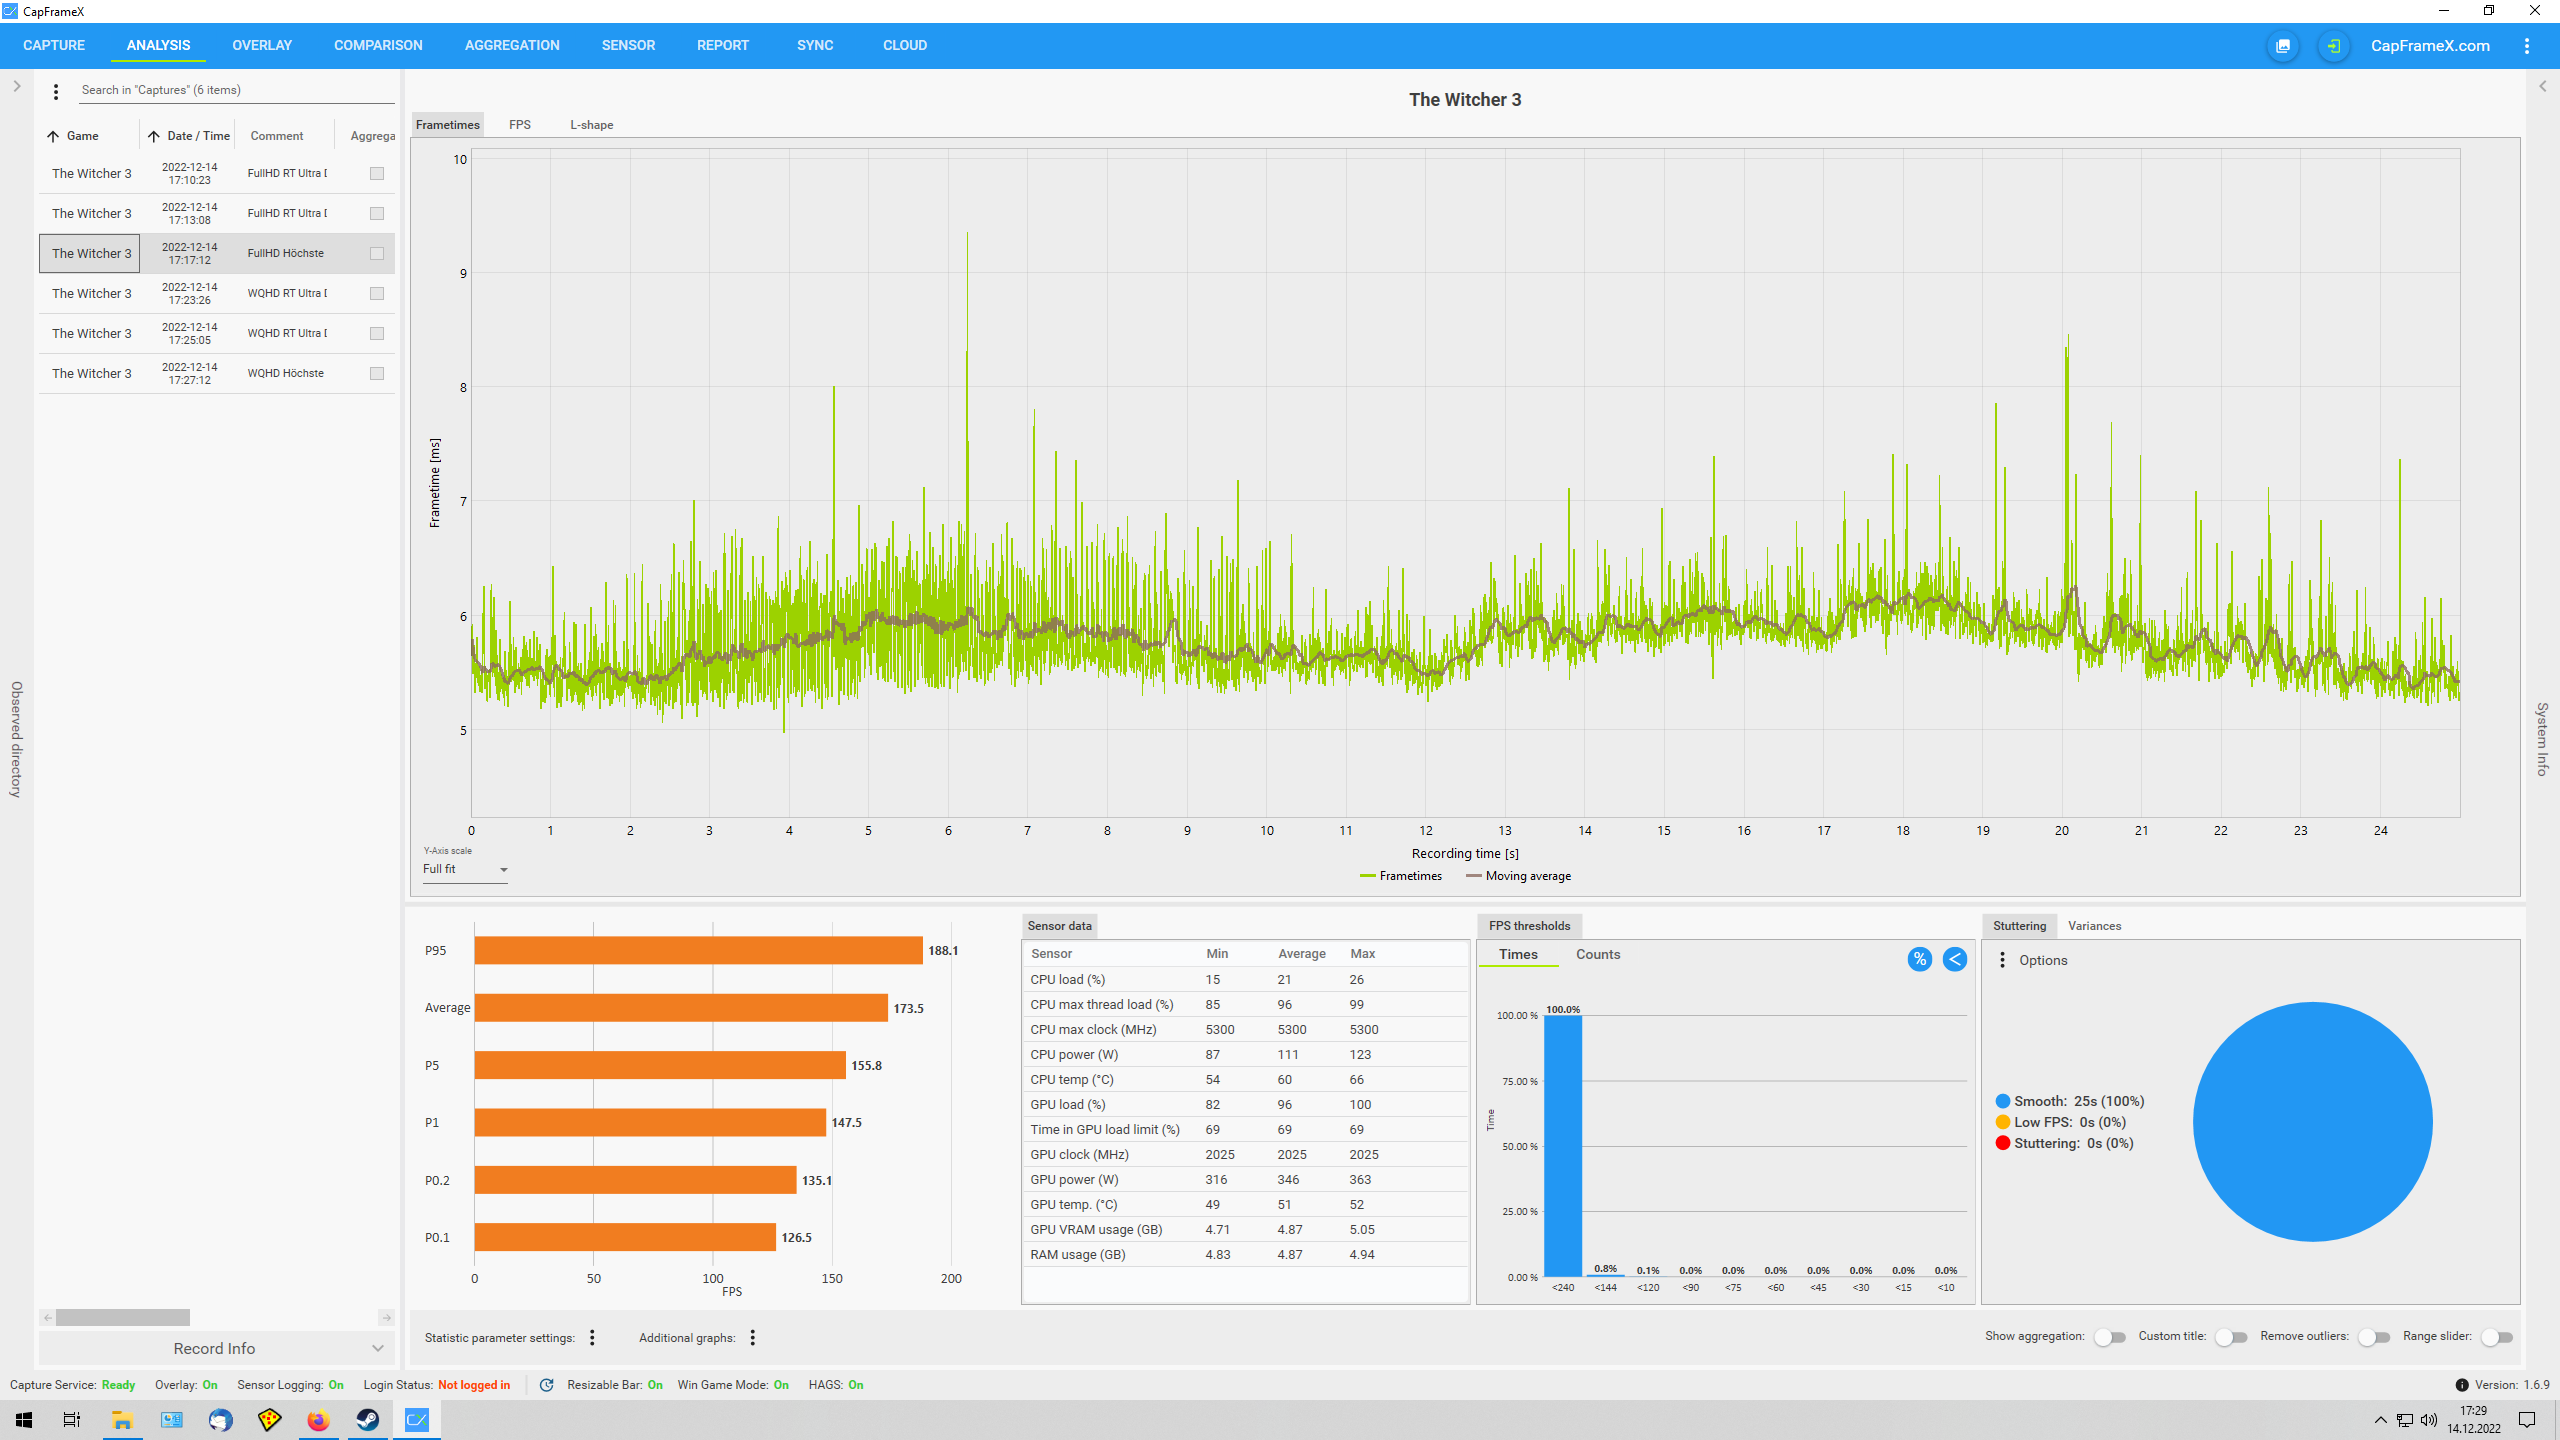Click the CapFrameX taskbar icon
The width and height of the screenshot is (2560, 1440).
(416, 1420)
